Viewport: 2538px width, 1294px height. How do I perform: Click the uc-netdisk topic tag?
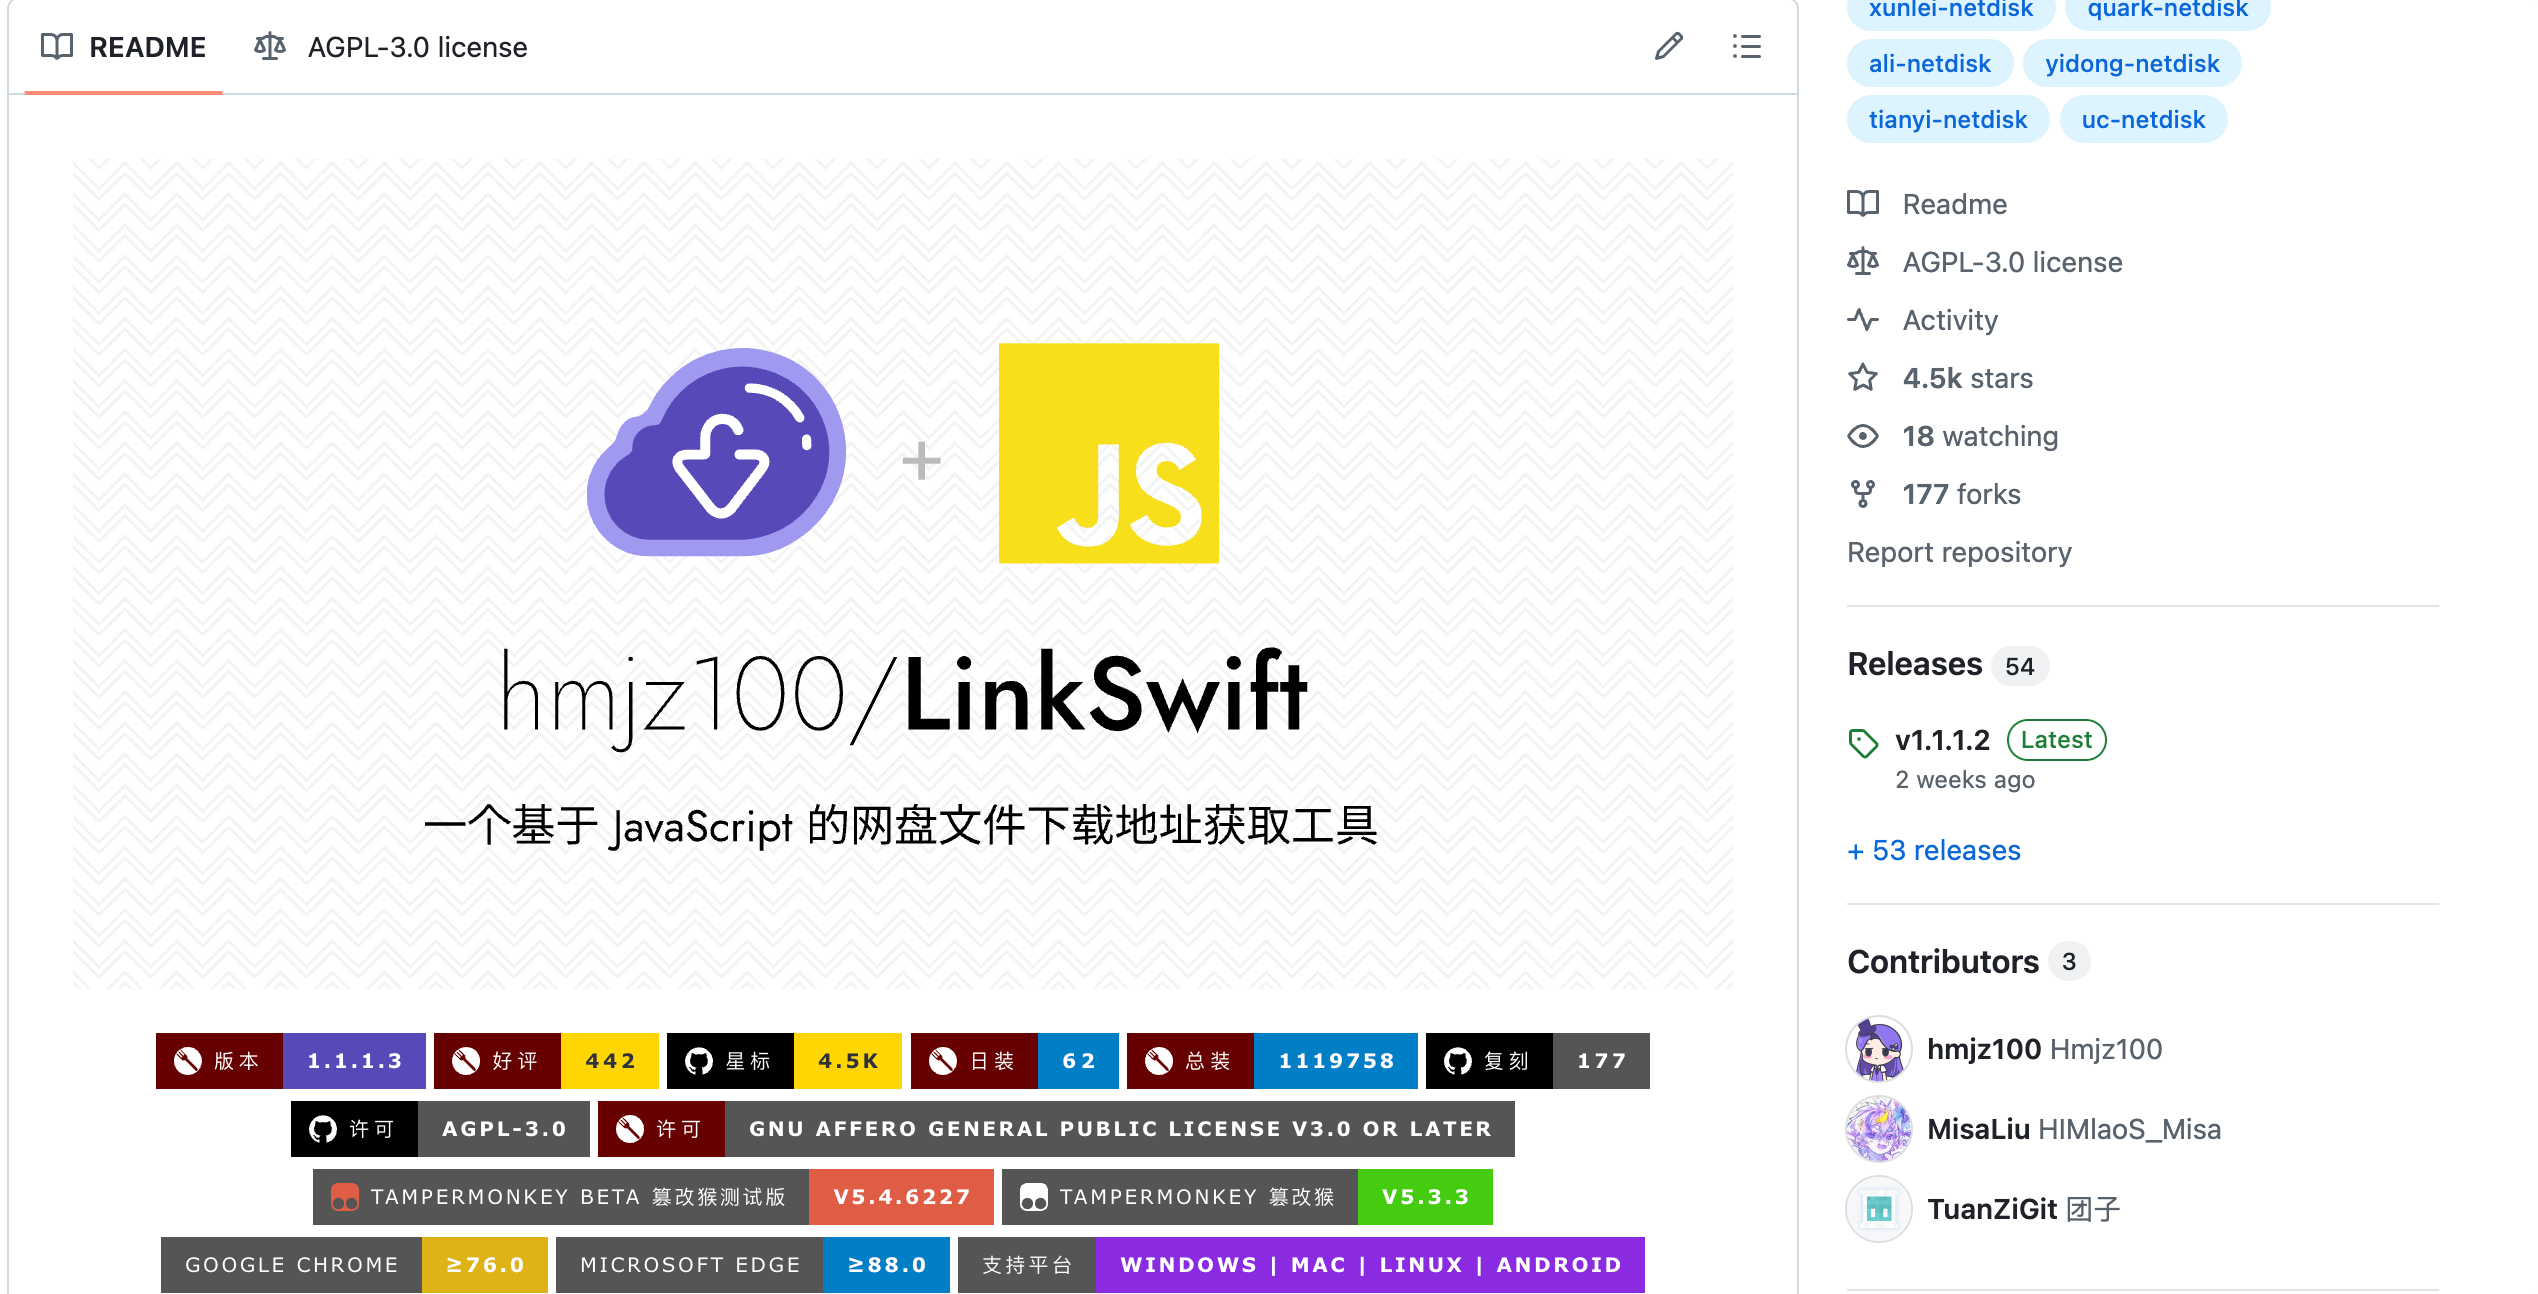2143,119
